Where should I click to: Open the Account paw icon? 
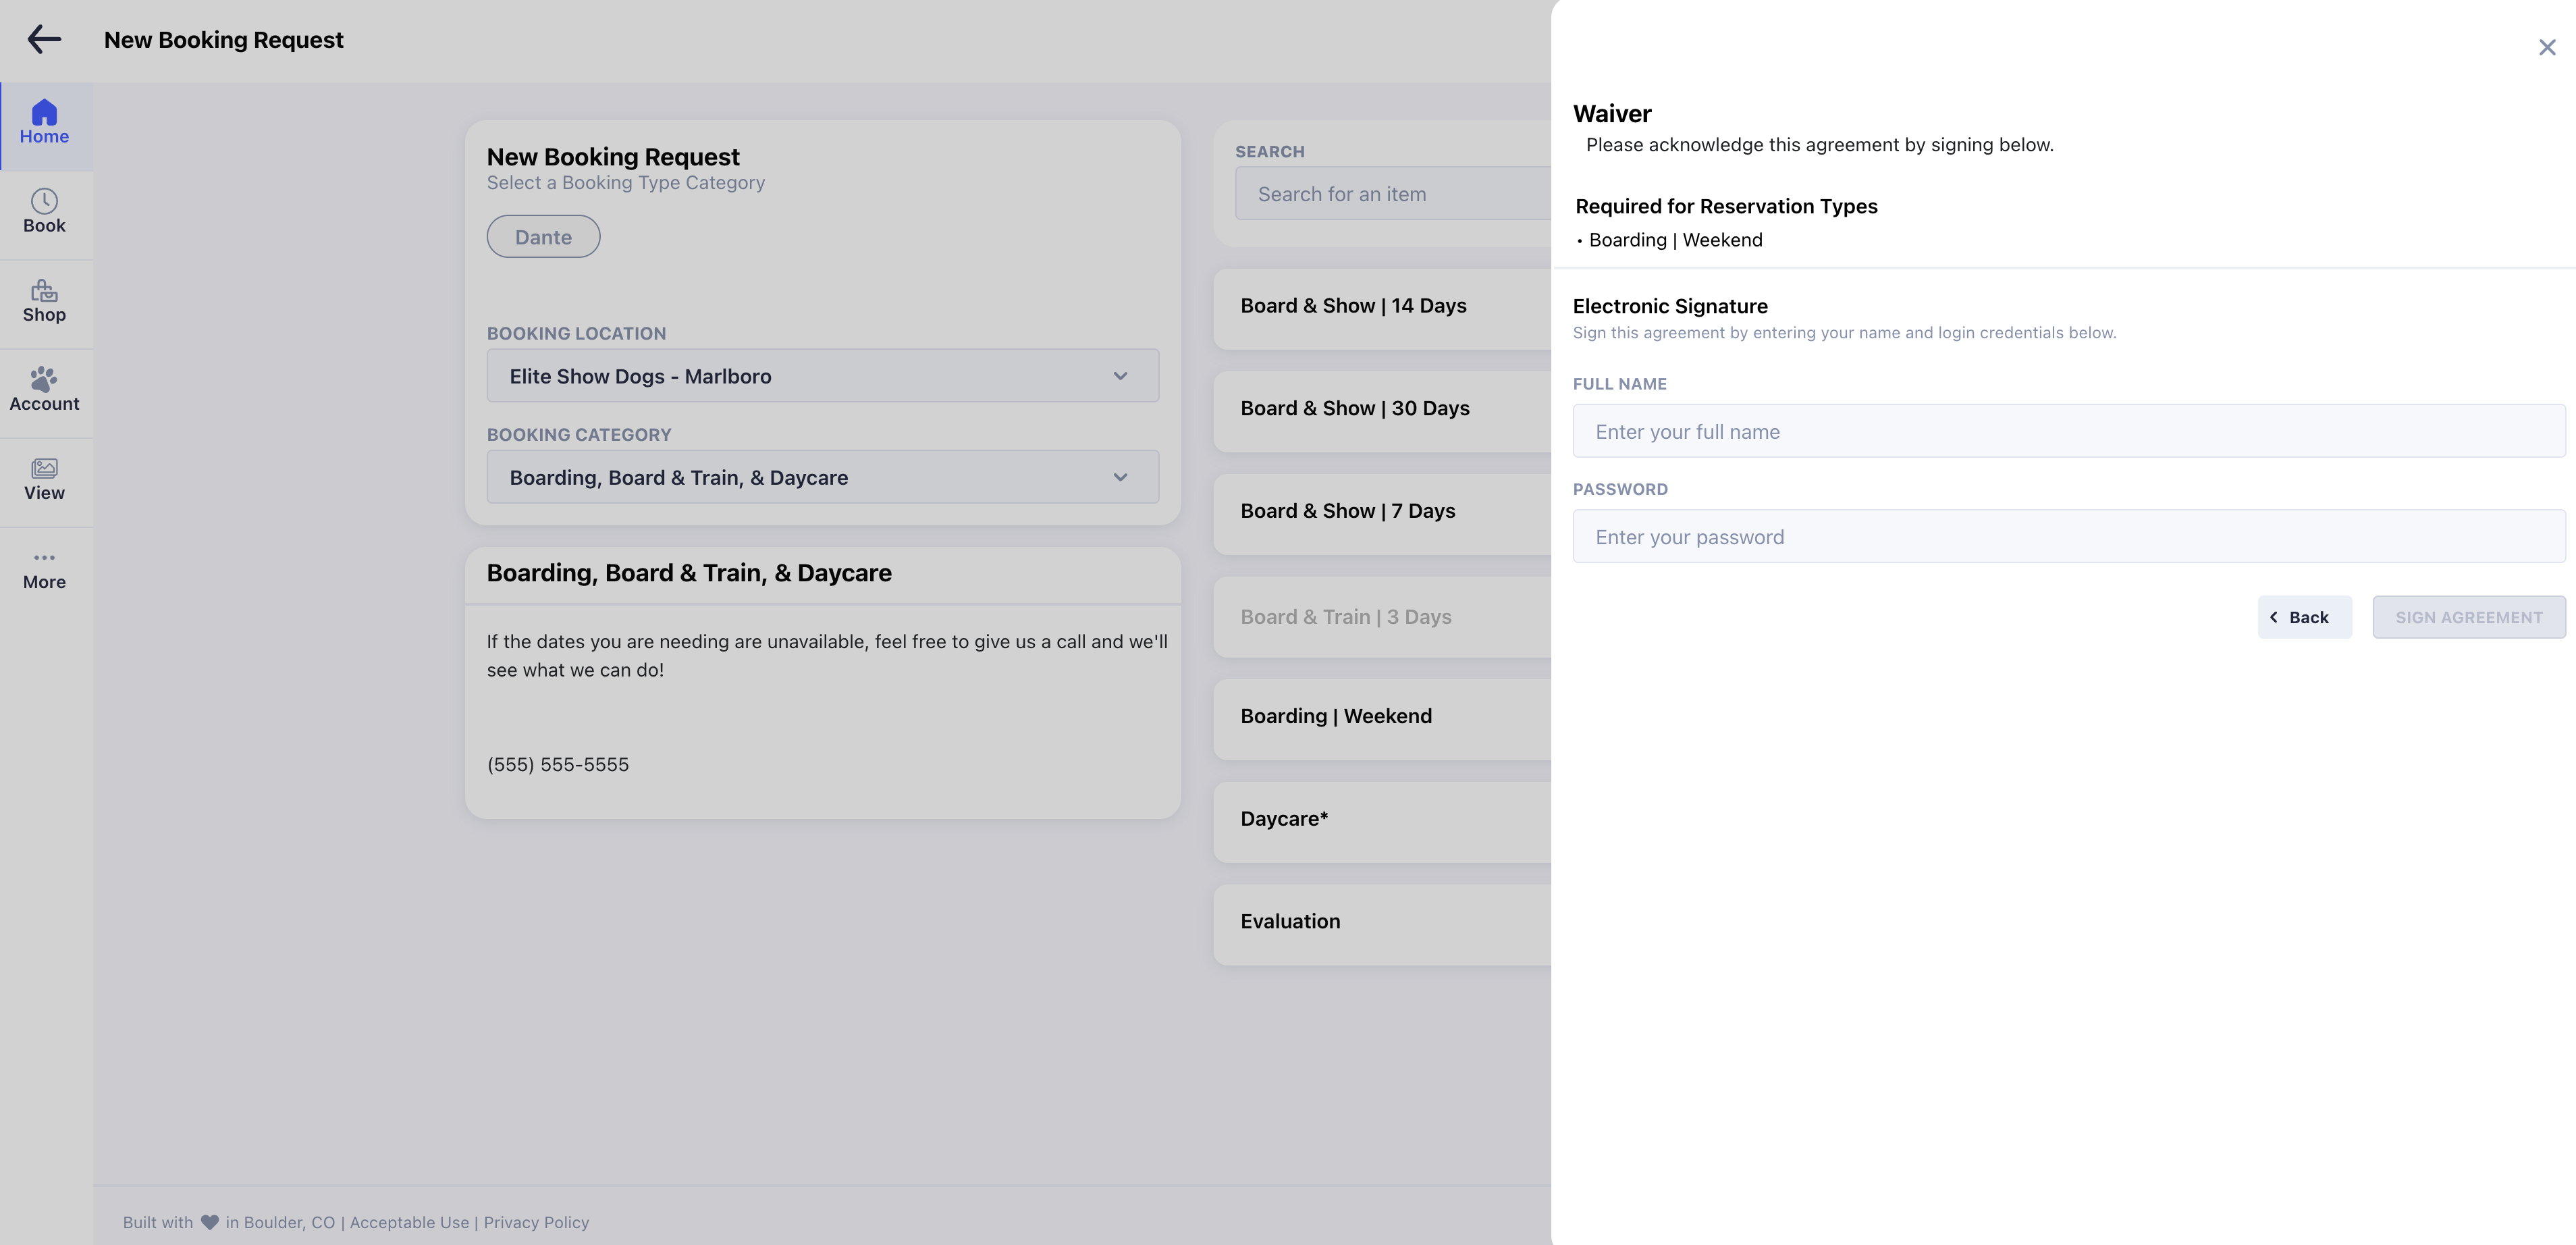tap(44, 390)
